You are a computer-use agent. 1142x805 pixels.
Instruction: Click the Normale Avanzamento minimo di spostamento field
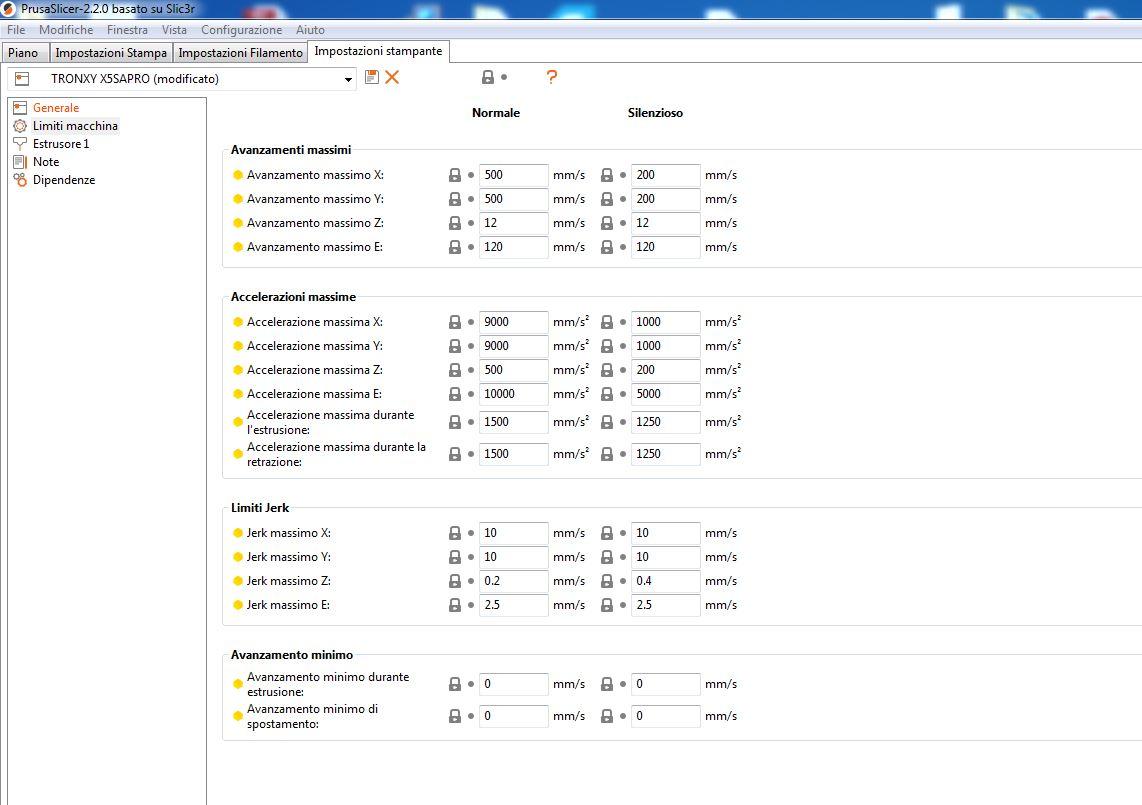coord(513,716)
